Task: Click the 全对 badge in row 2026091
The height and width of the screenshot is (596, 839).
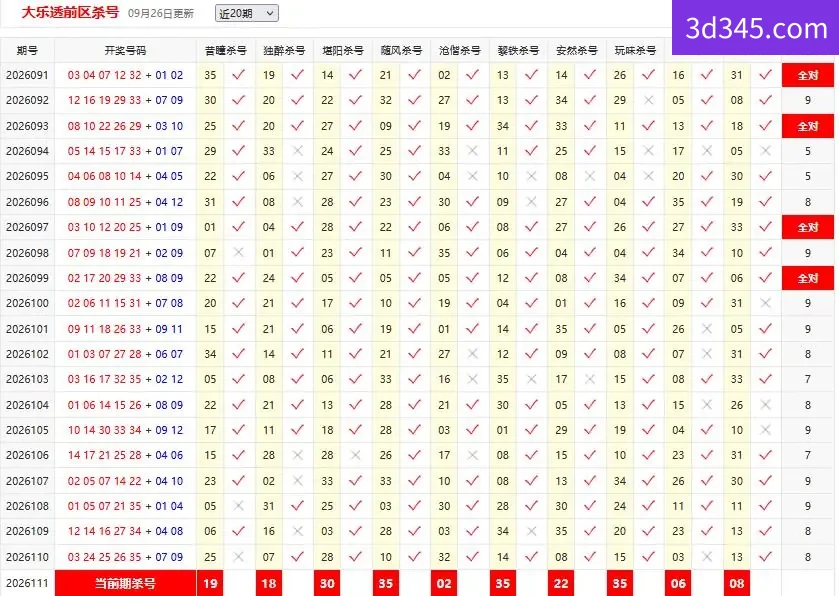Action: click(807, 75)
